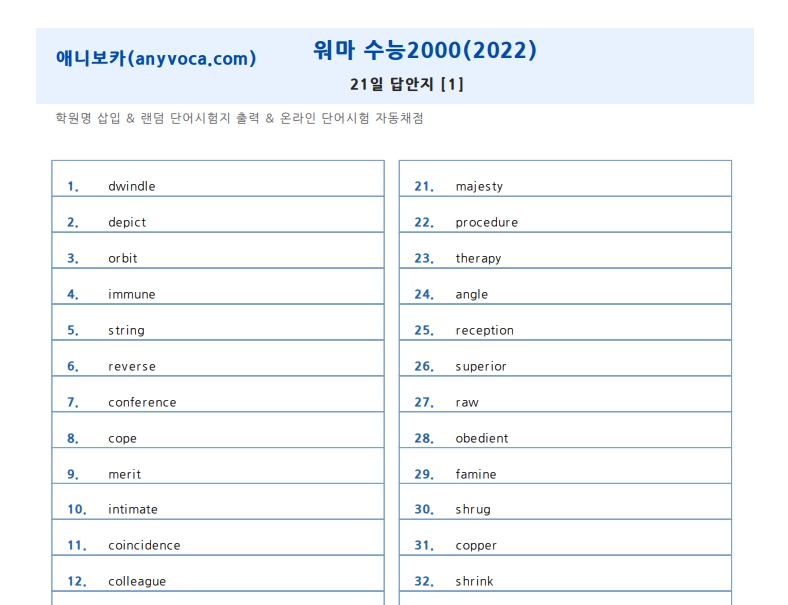The image size is (788, 605).
Task: Click the number 10. label
Action: tap(77, 510)
